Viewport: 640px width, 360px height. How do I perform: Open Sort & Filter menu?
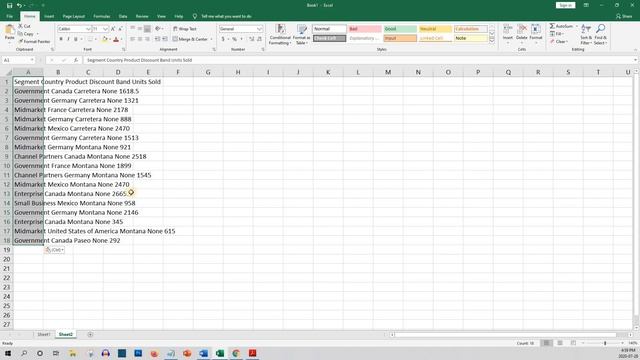point(586,34)
